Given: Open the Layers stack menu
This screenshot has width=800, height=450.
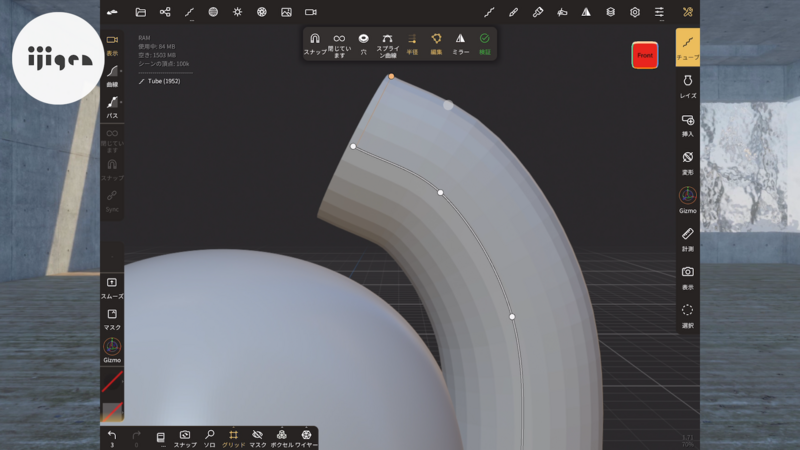Looking at the screenshot, I should [x=611, y=12].
